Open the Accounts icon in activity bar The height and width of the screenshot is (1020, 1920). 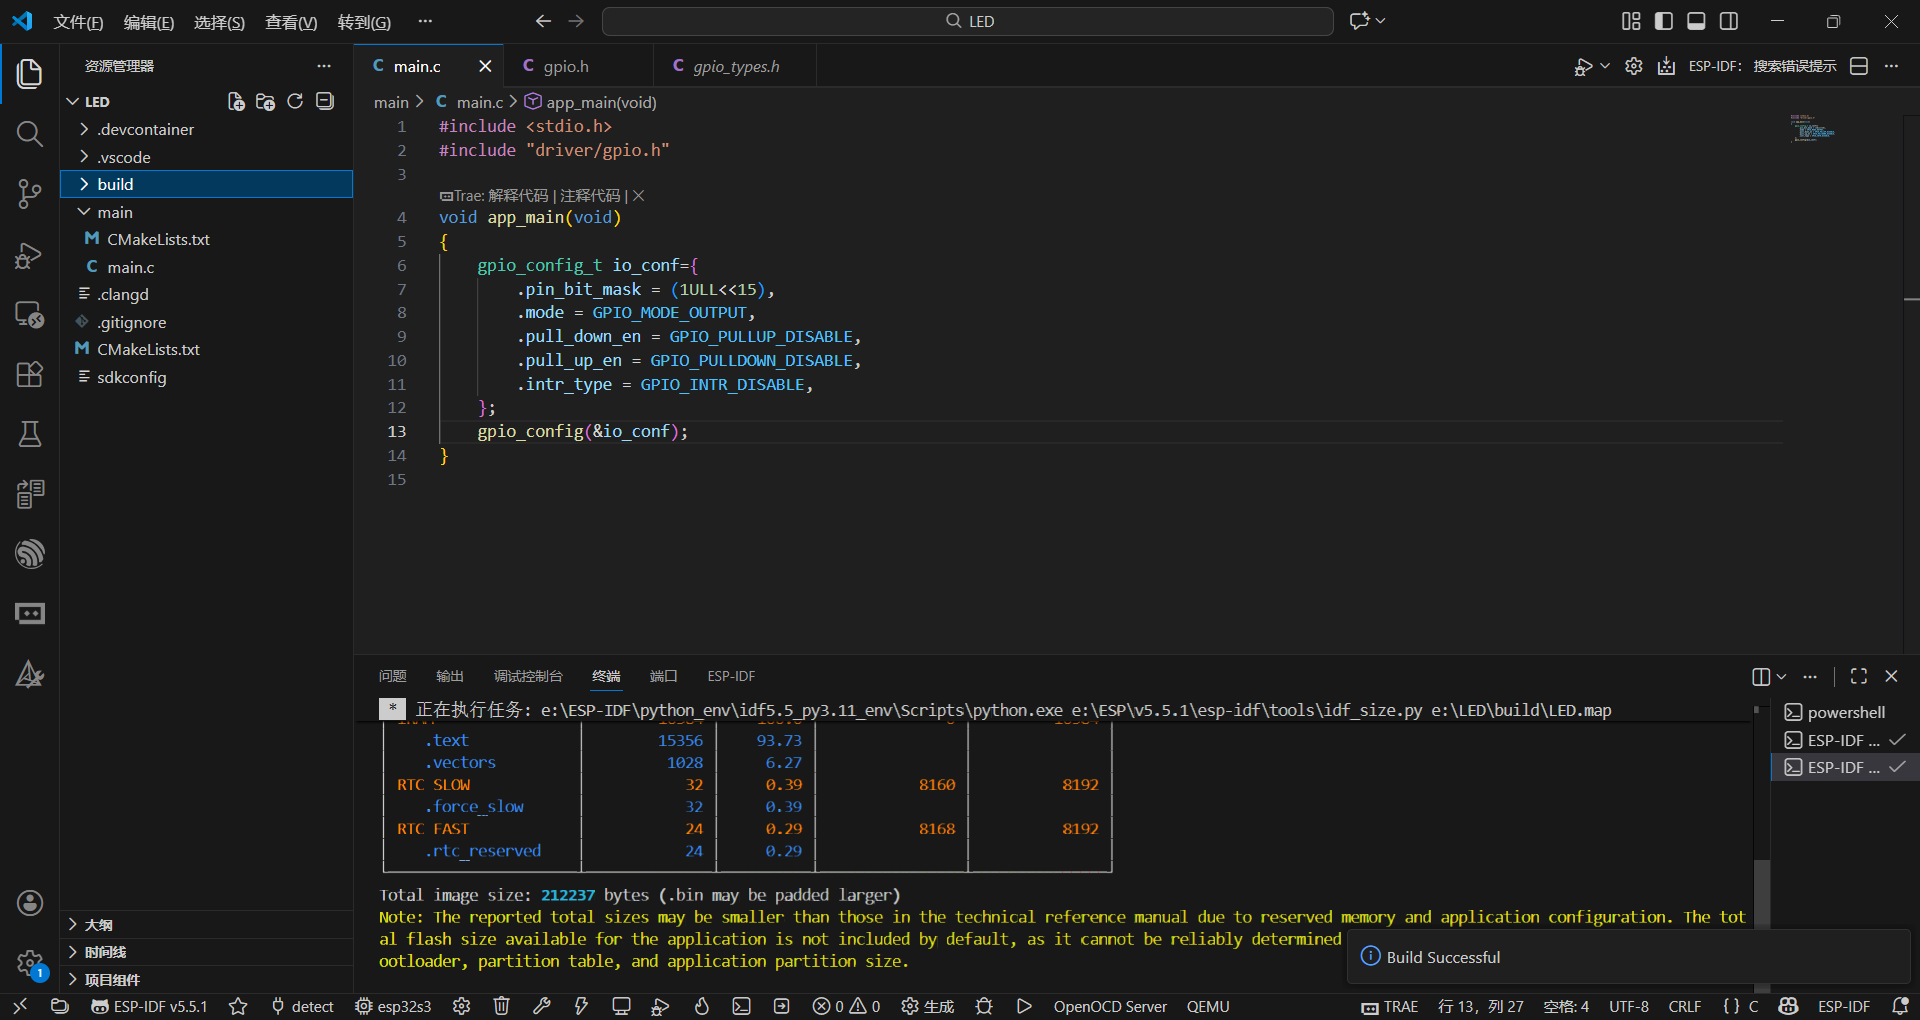point(30,903)
